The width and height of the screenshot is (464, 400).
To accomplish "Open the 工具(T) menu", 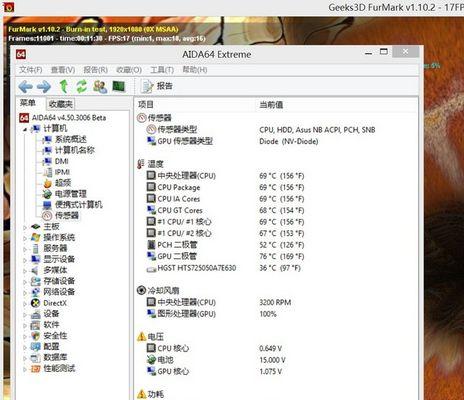I will [x=162, y=70].
